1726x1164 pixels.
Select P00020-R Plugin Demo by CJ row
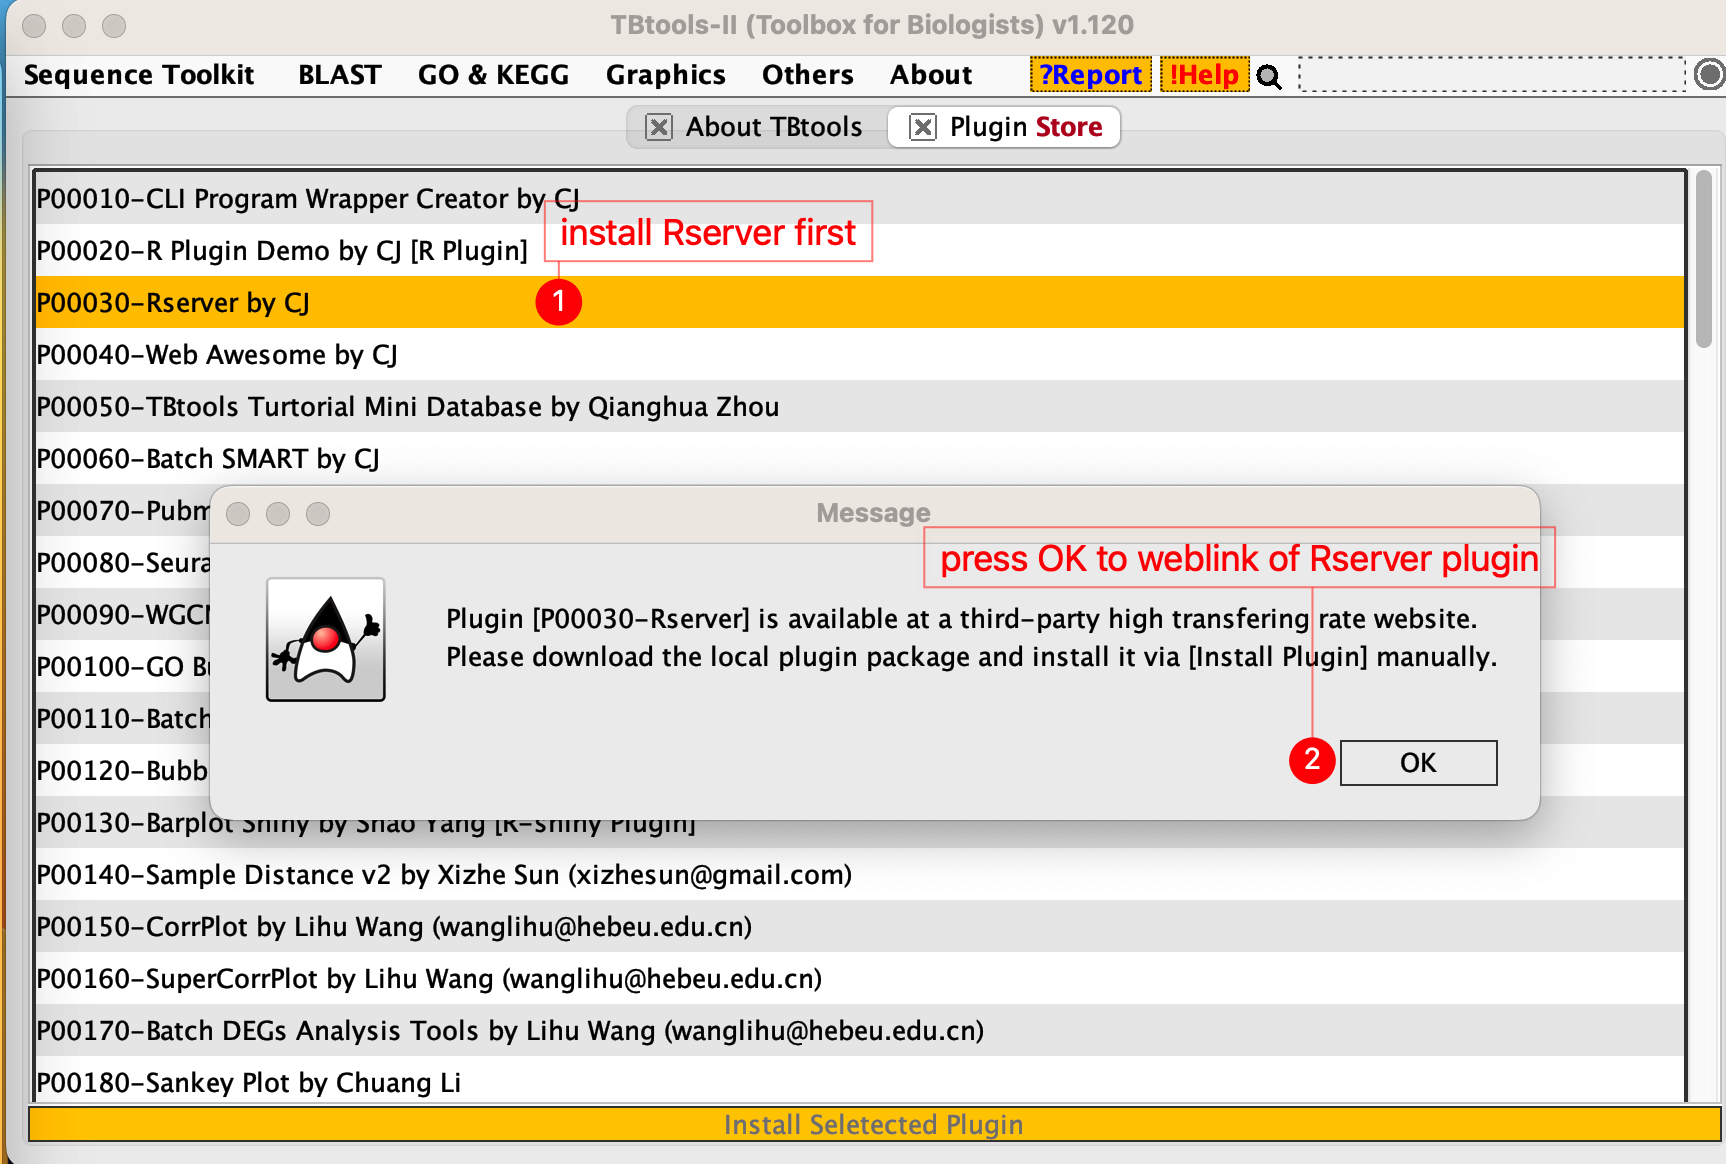[x=860, y=250]
